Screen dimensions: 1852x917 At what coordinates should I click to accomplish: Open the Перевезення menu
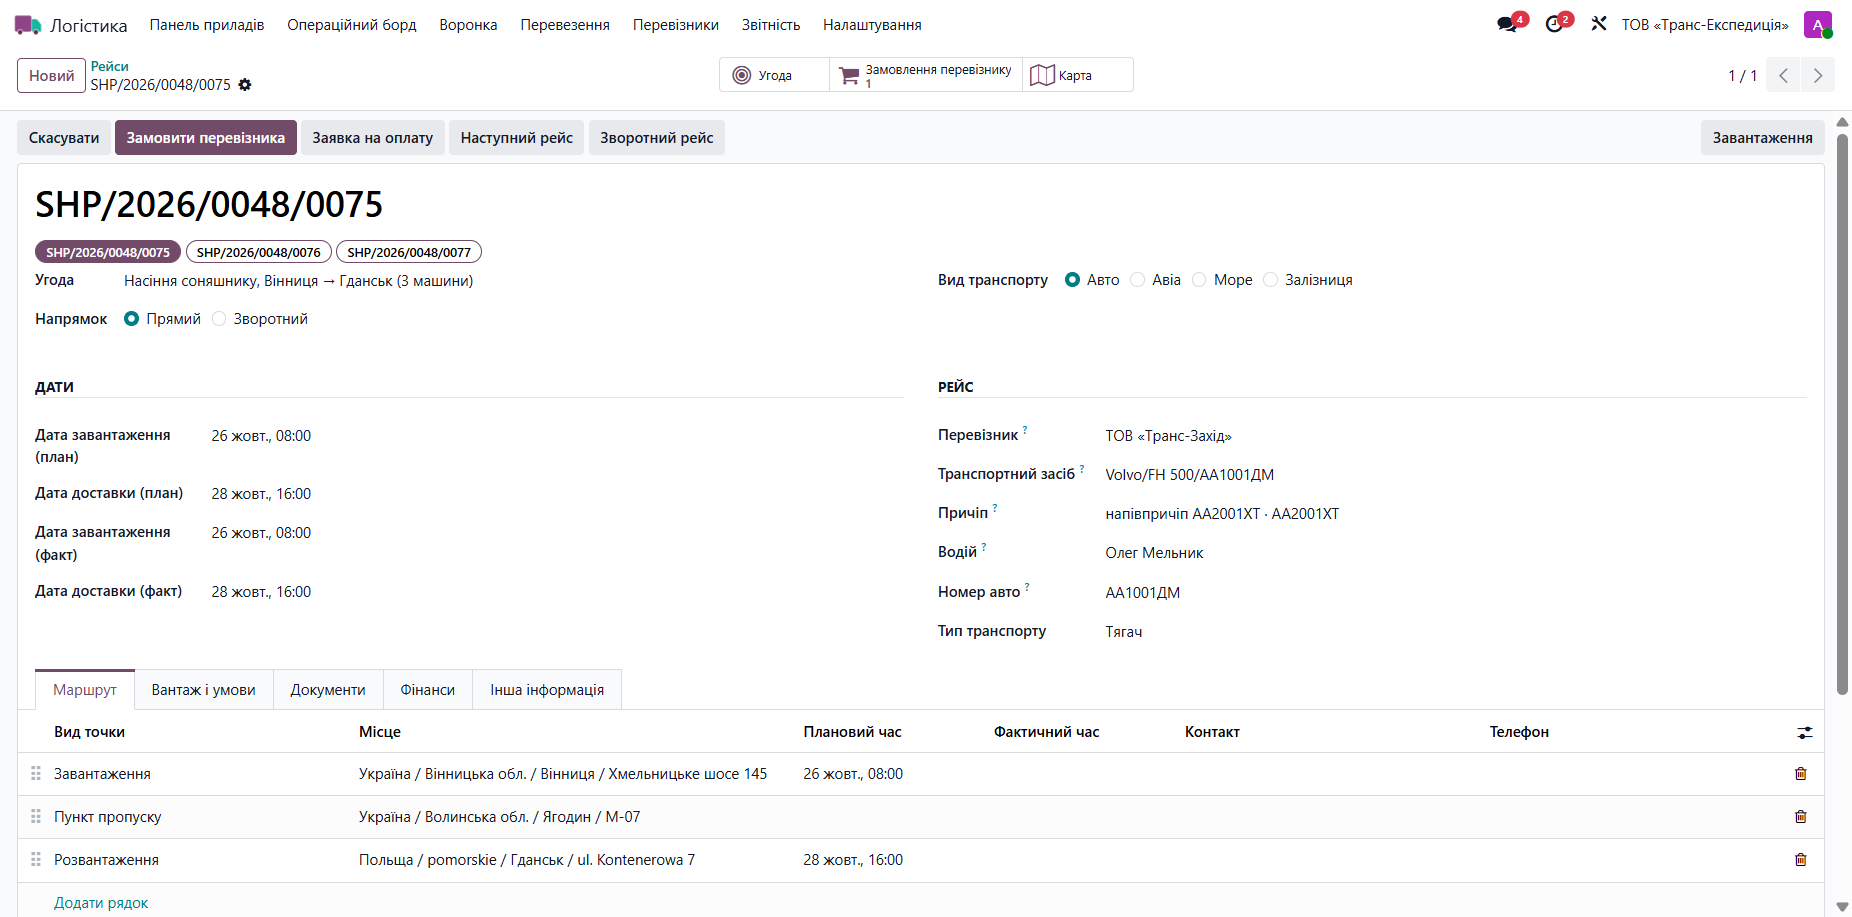pyautogui.click(x=565, y=25)
